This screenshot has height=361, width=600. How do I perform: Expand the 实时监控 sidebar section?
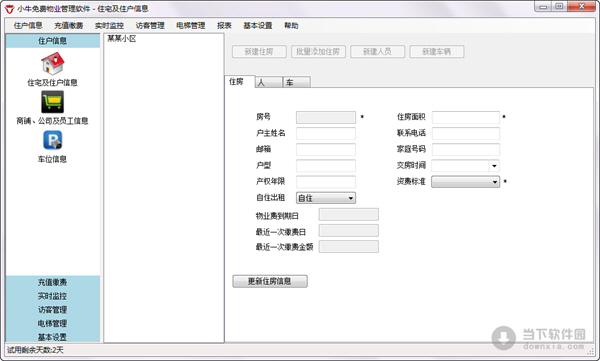click(52, 296)
